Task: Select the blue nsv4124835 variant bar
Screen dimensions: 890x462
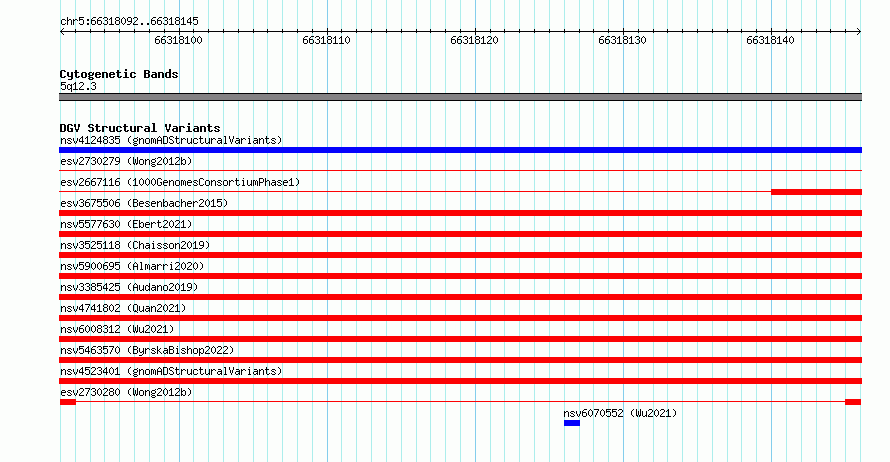Action: (460, 150)
